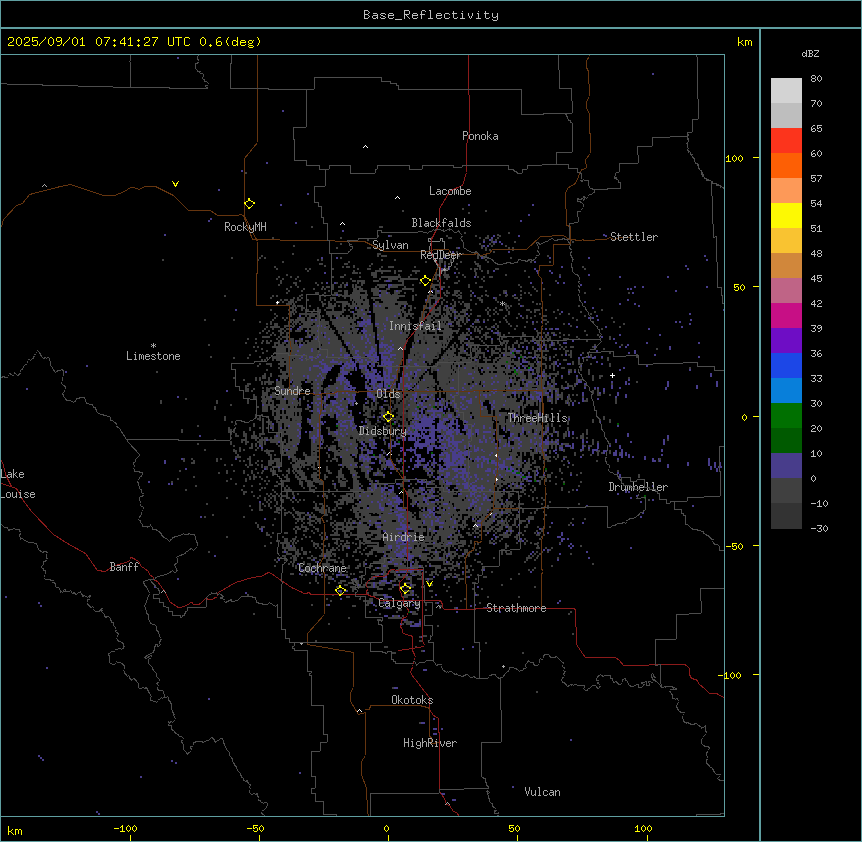Click the Didsbury label

pyautogui.click(x=383, y=431)
